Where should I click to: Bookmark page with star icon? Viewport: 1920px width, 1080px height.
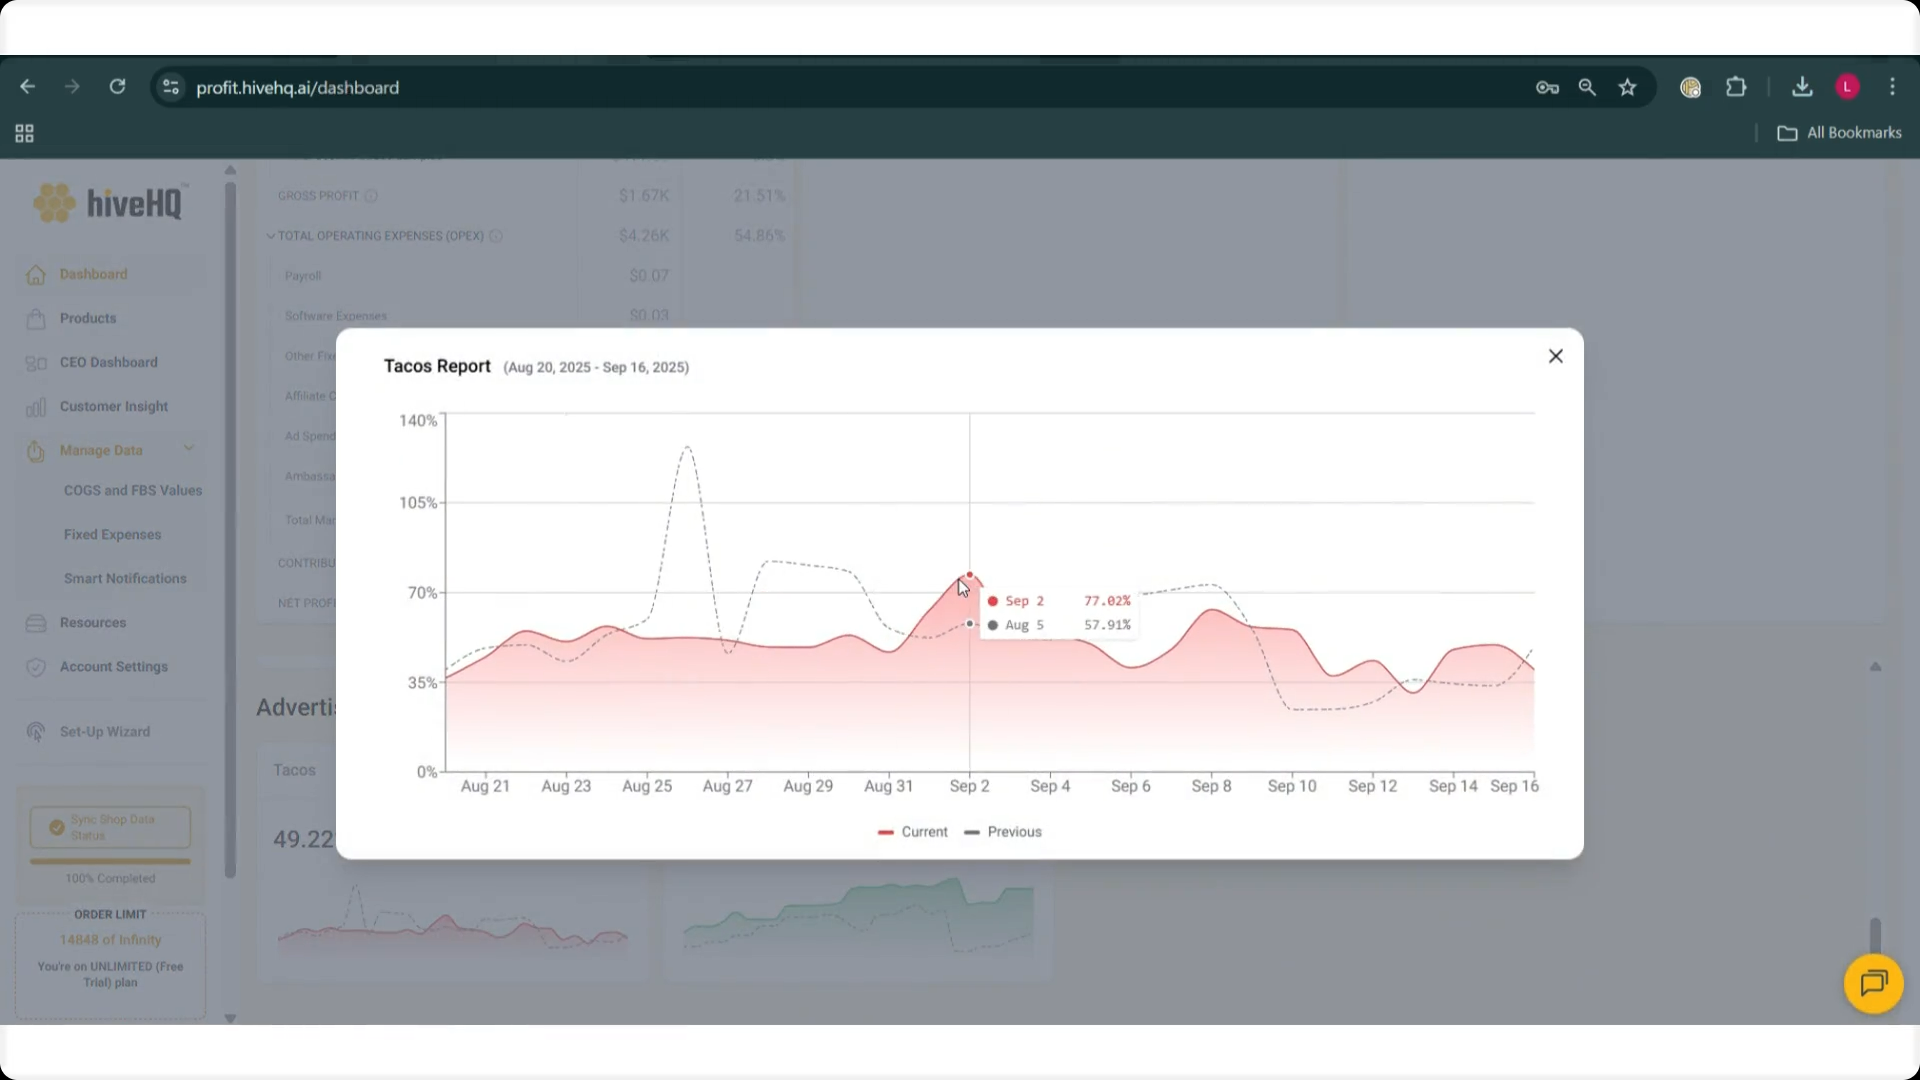(x=1627, y=87)
